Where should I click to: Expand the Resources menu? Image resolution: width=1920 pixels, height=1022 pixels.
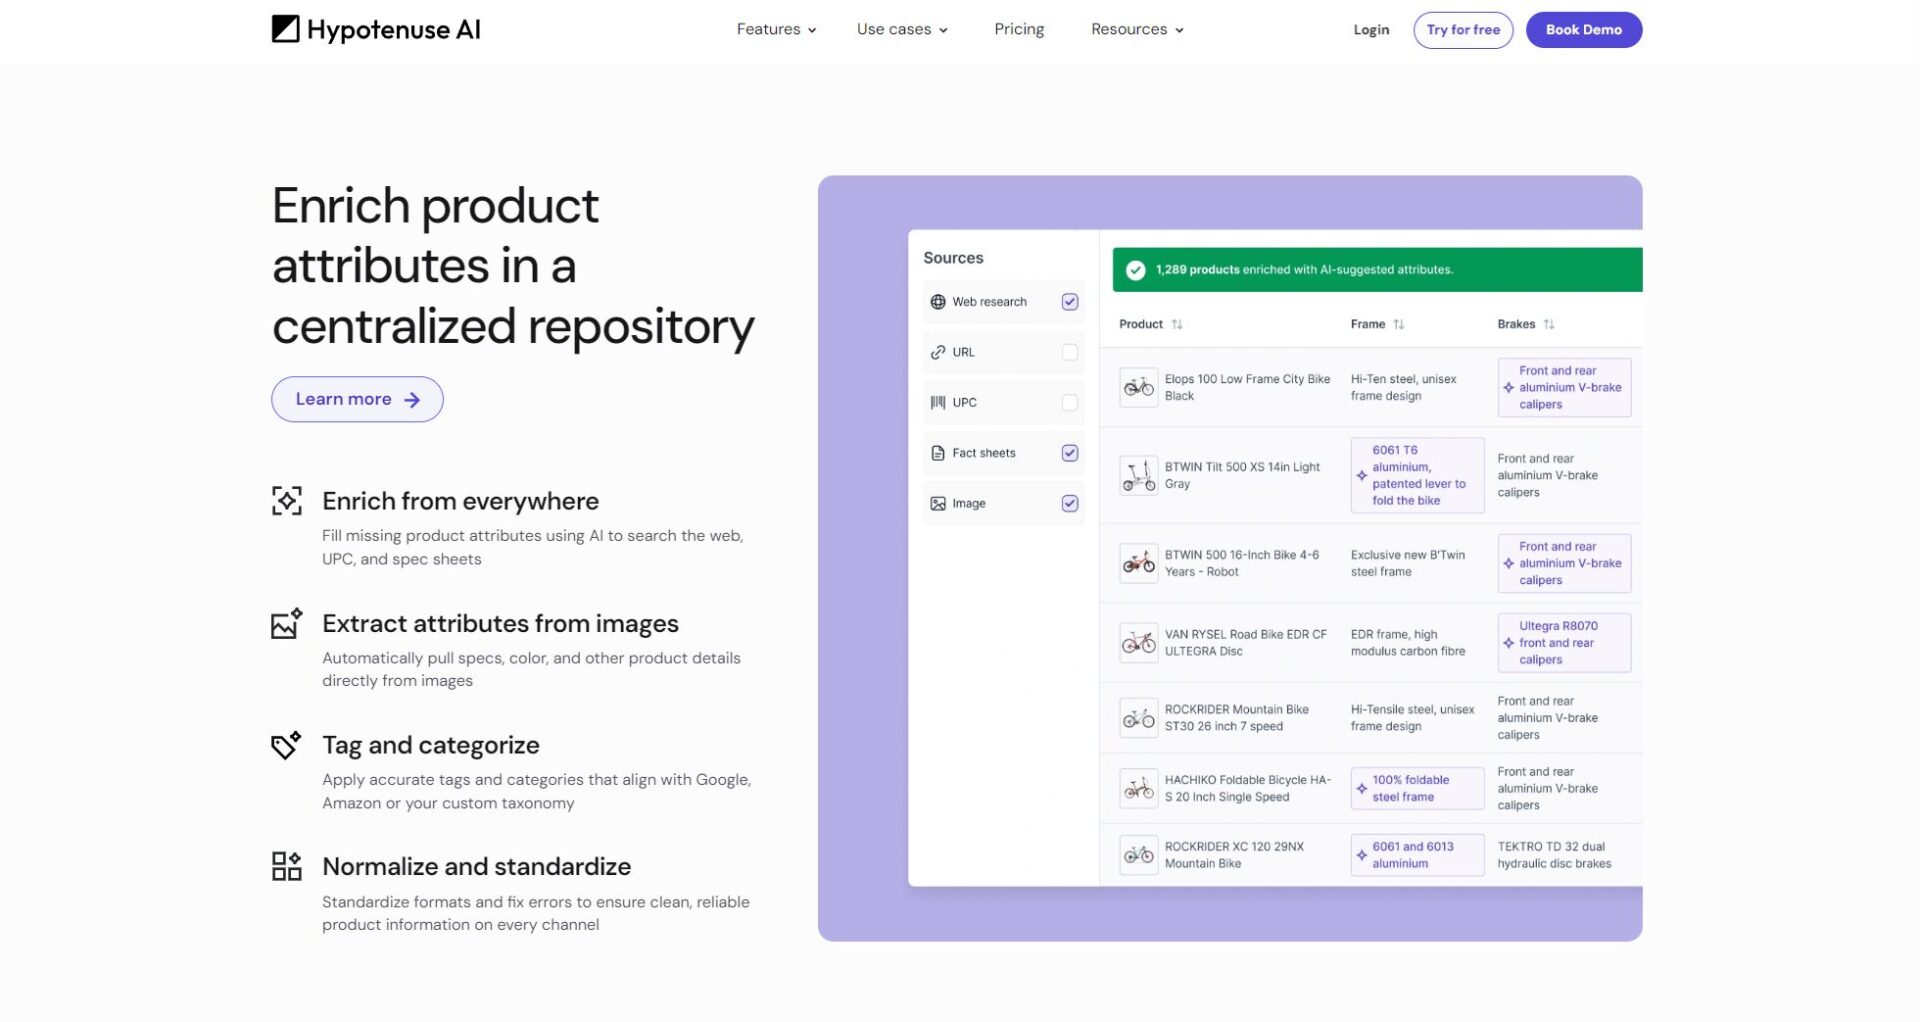(x=1137, y=30)
